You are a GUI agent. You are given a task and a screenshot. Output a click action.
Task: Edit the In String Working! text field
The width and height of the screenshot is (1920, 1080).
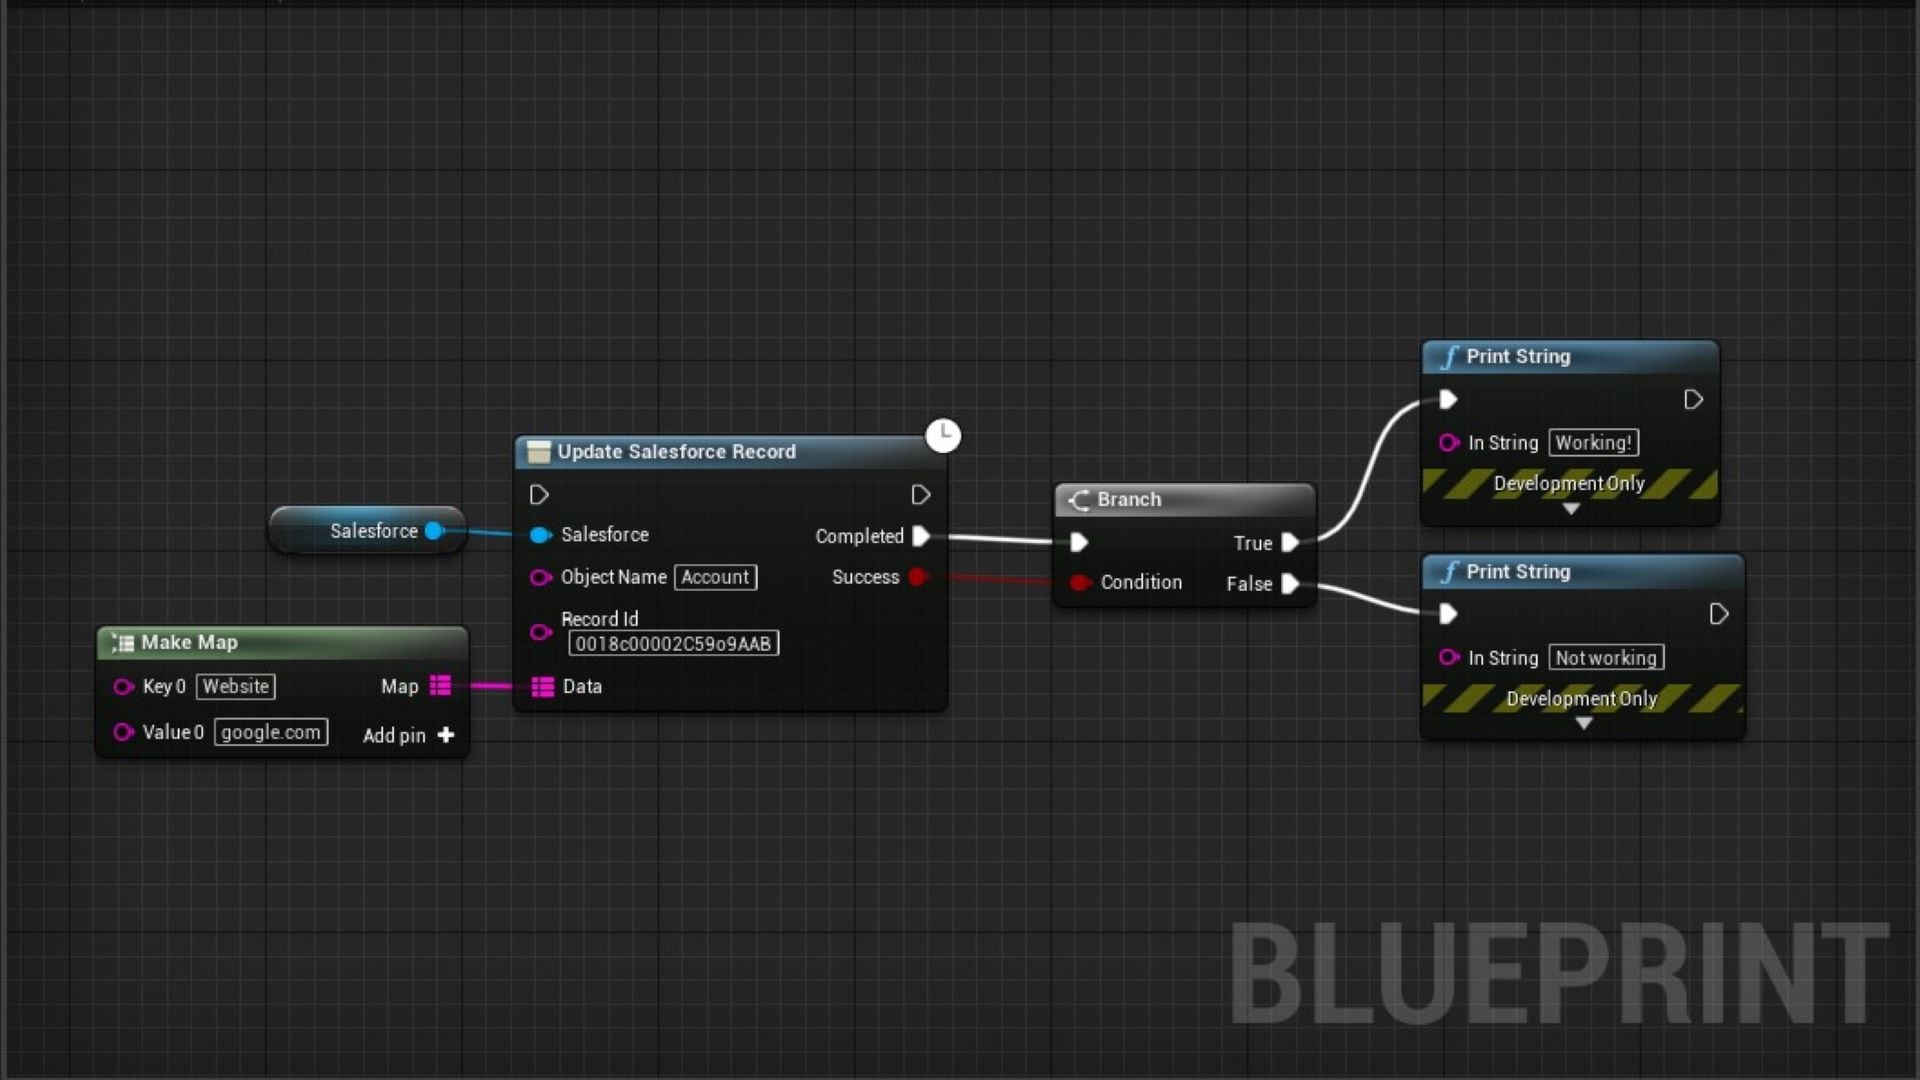[x=1593, y=442]
